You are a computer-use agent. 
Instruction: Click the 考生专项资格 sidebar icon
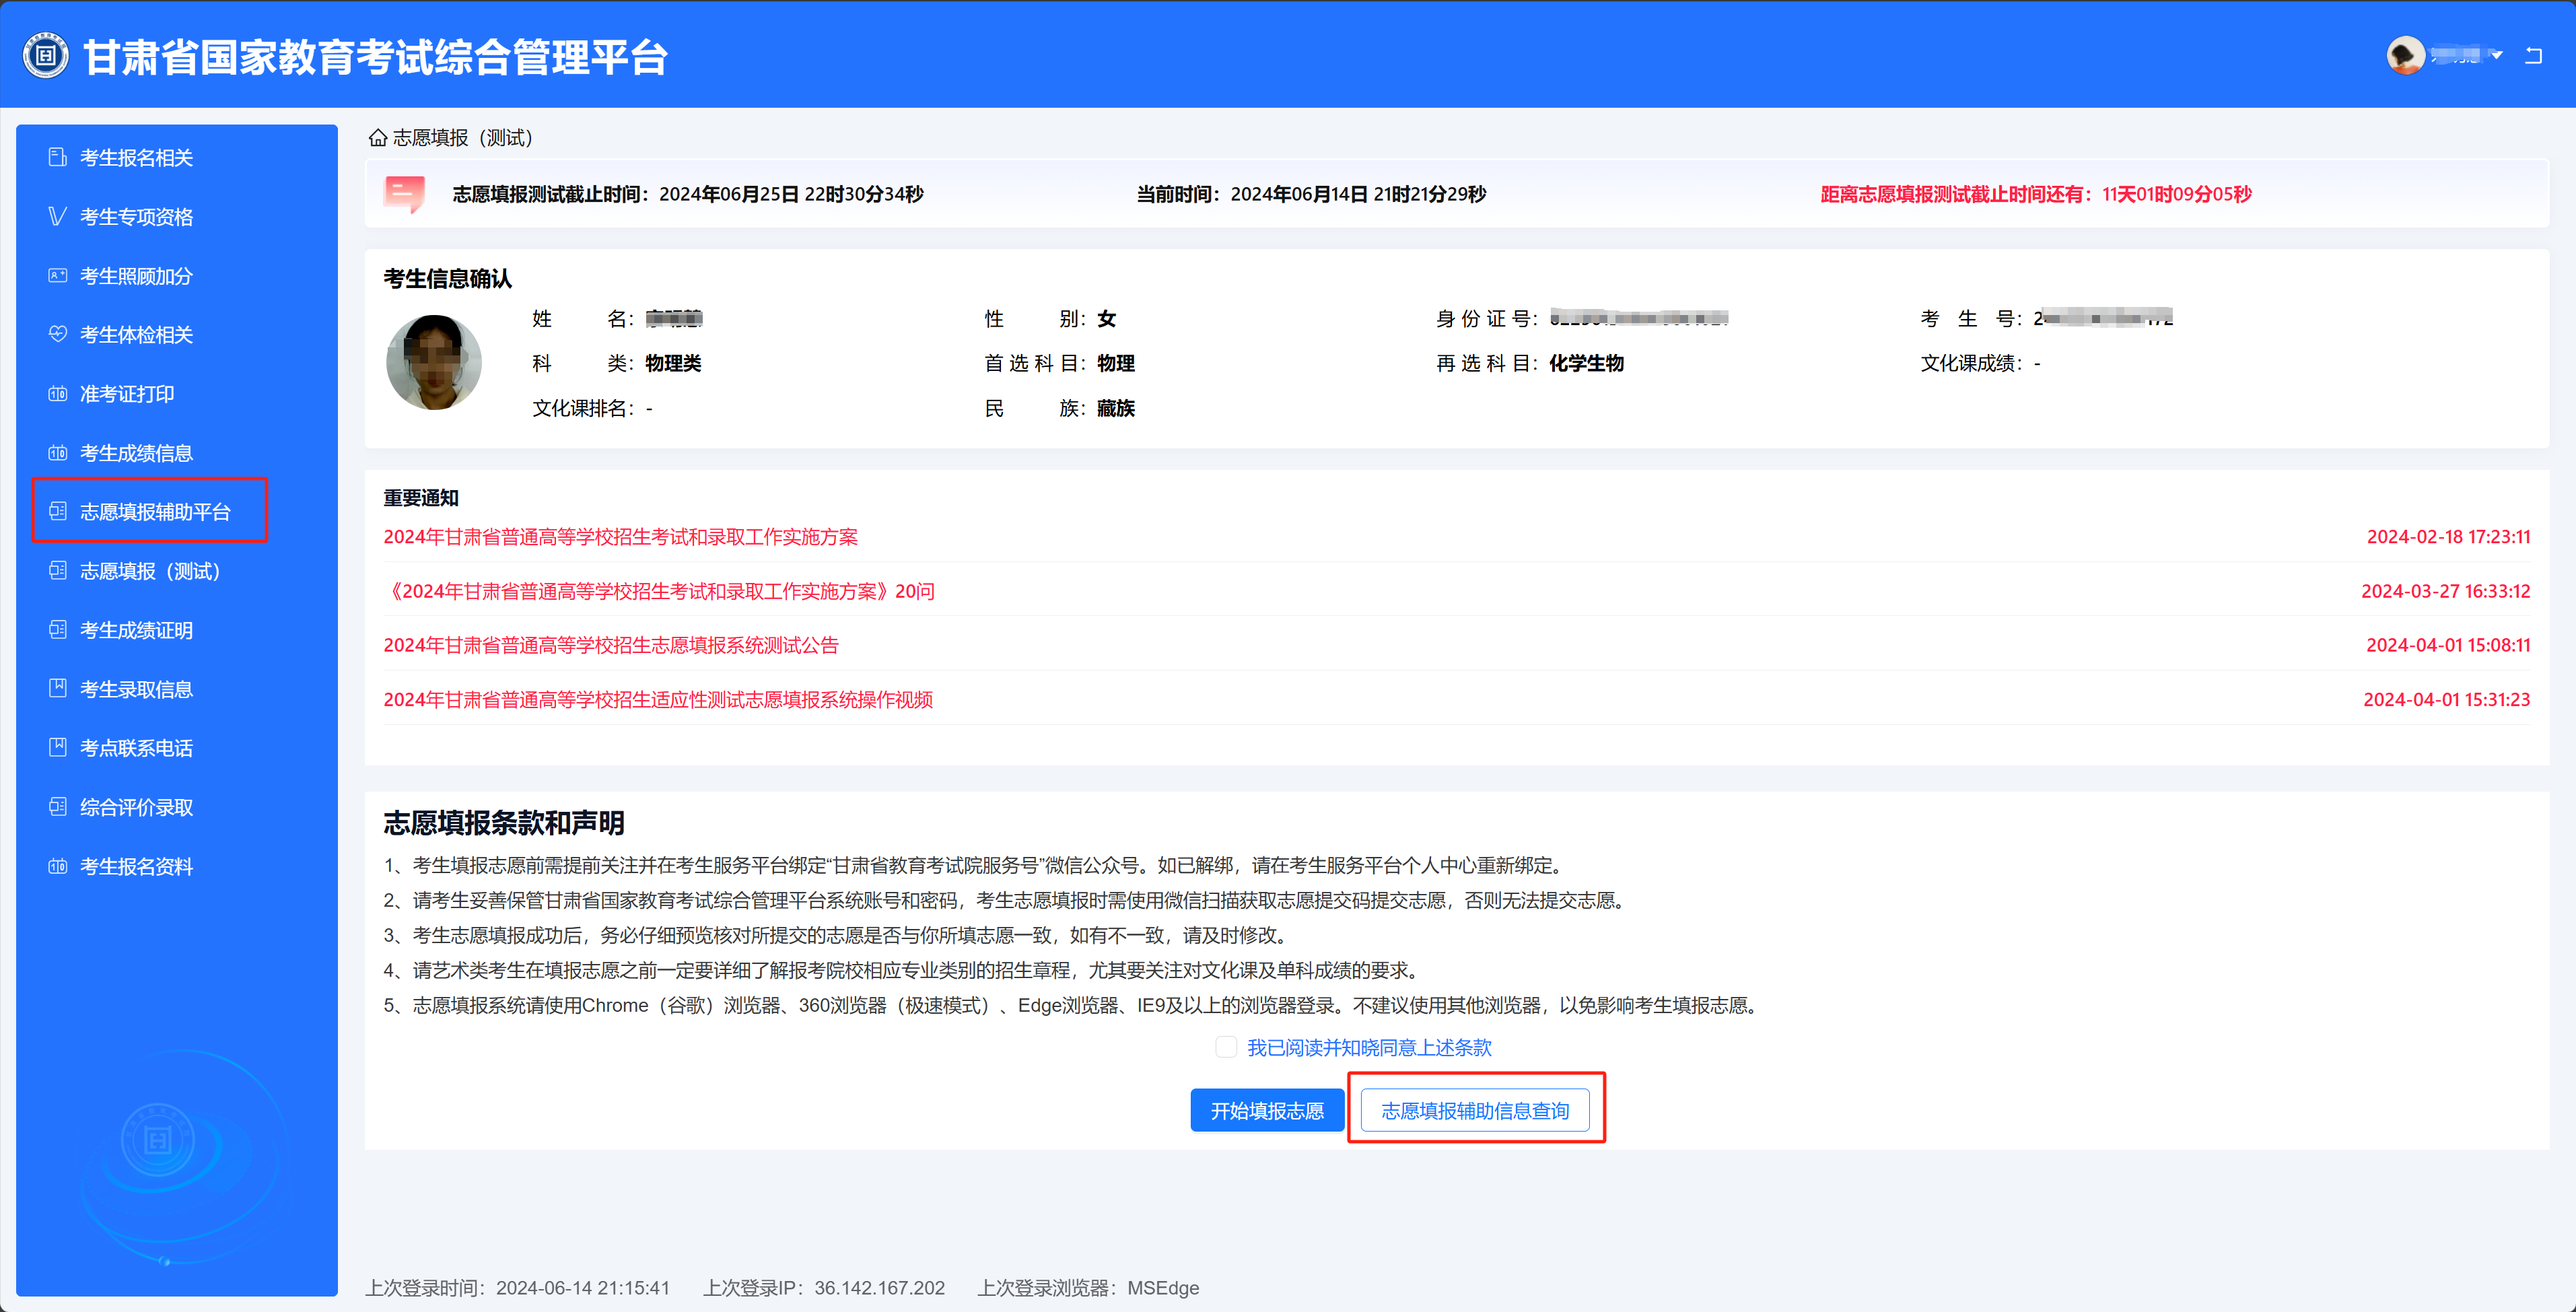click(x=57, y=216)
